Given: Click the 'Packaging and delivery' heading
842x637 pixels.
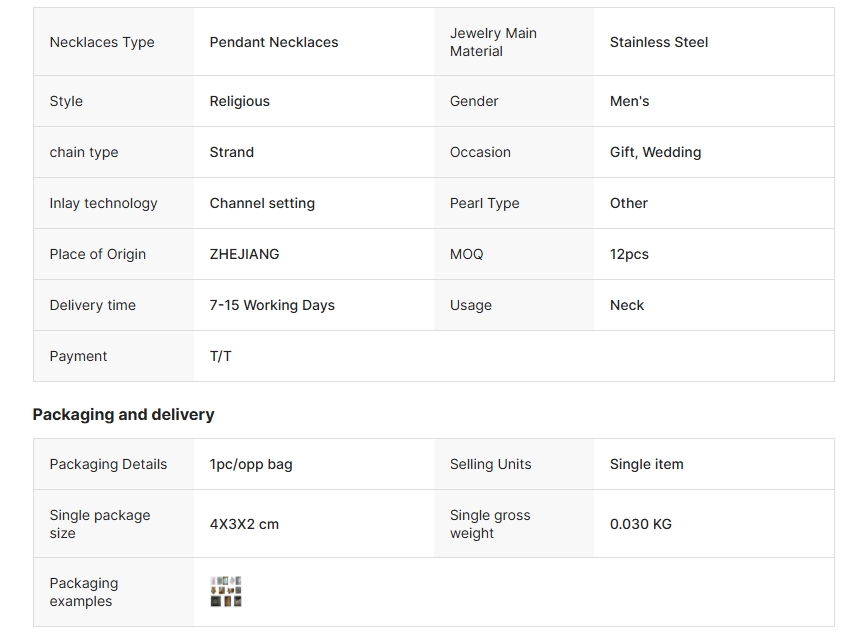Looking at the screenshot, I should click(124, 414).
